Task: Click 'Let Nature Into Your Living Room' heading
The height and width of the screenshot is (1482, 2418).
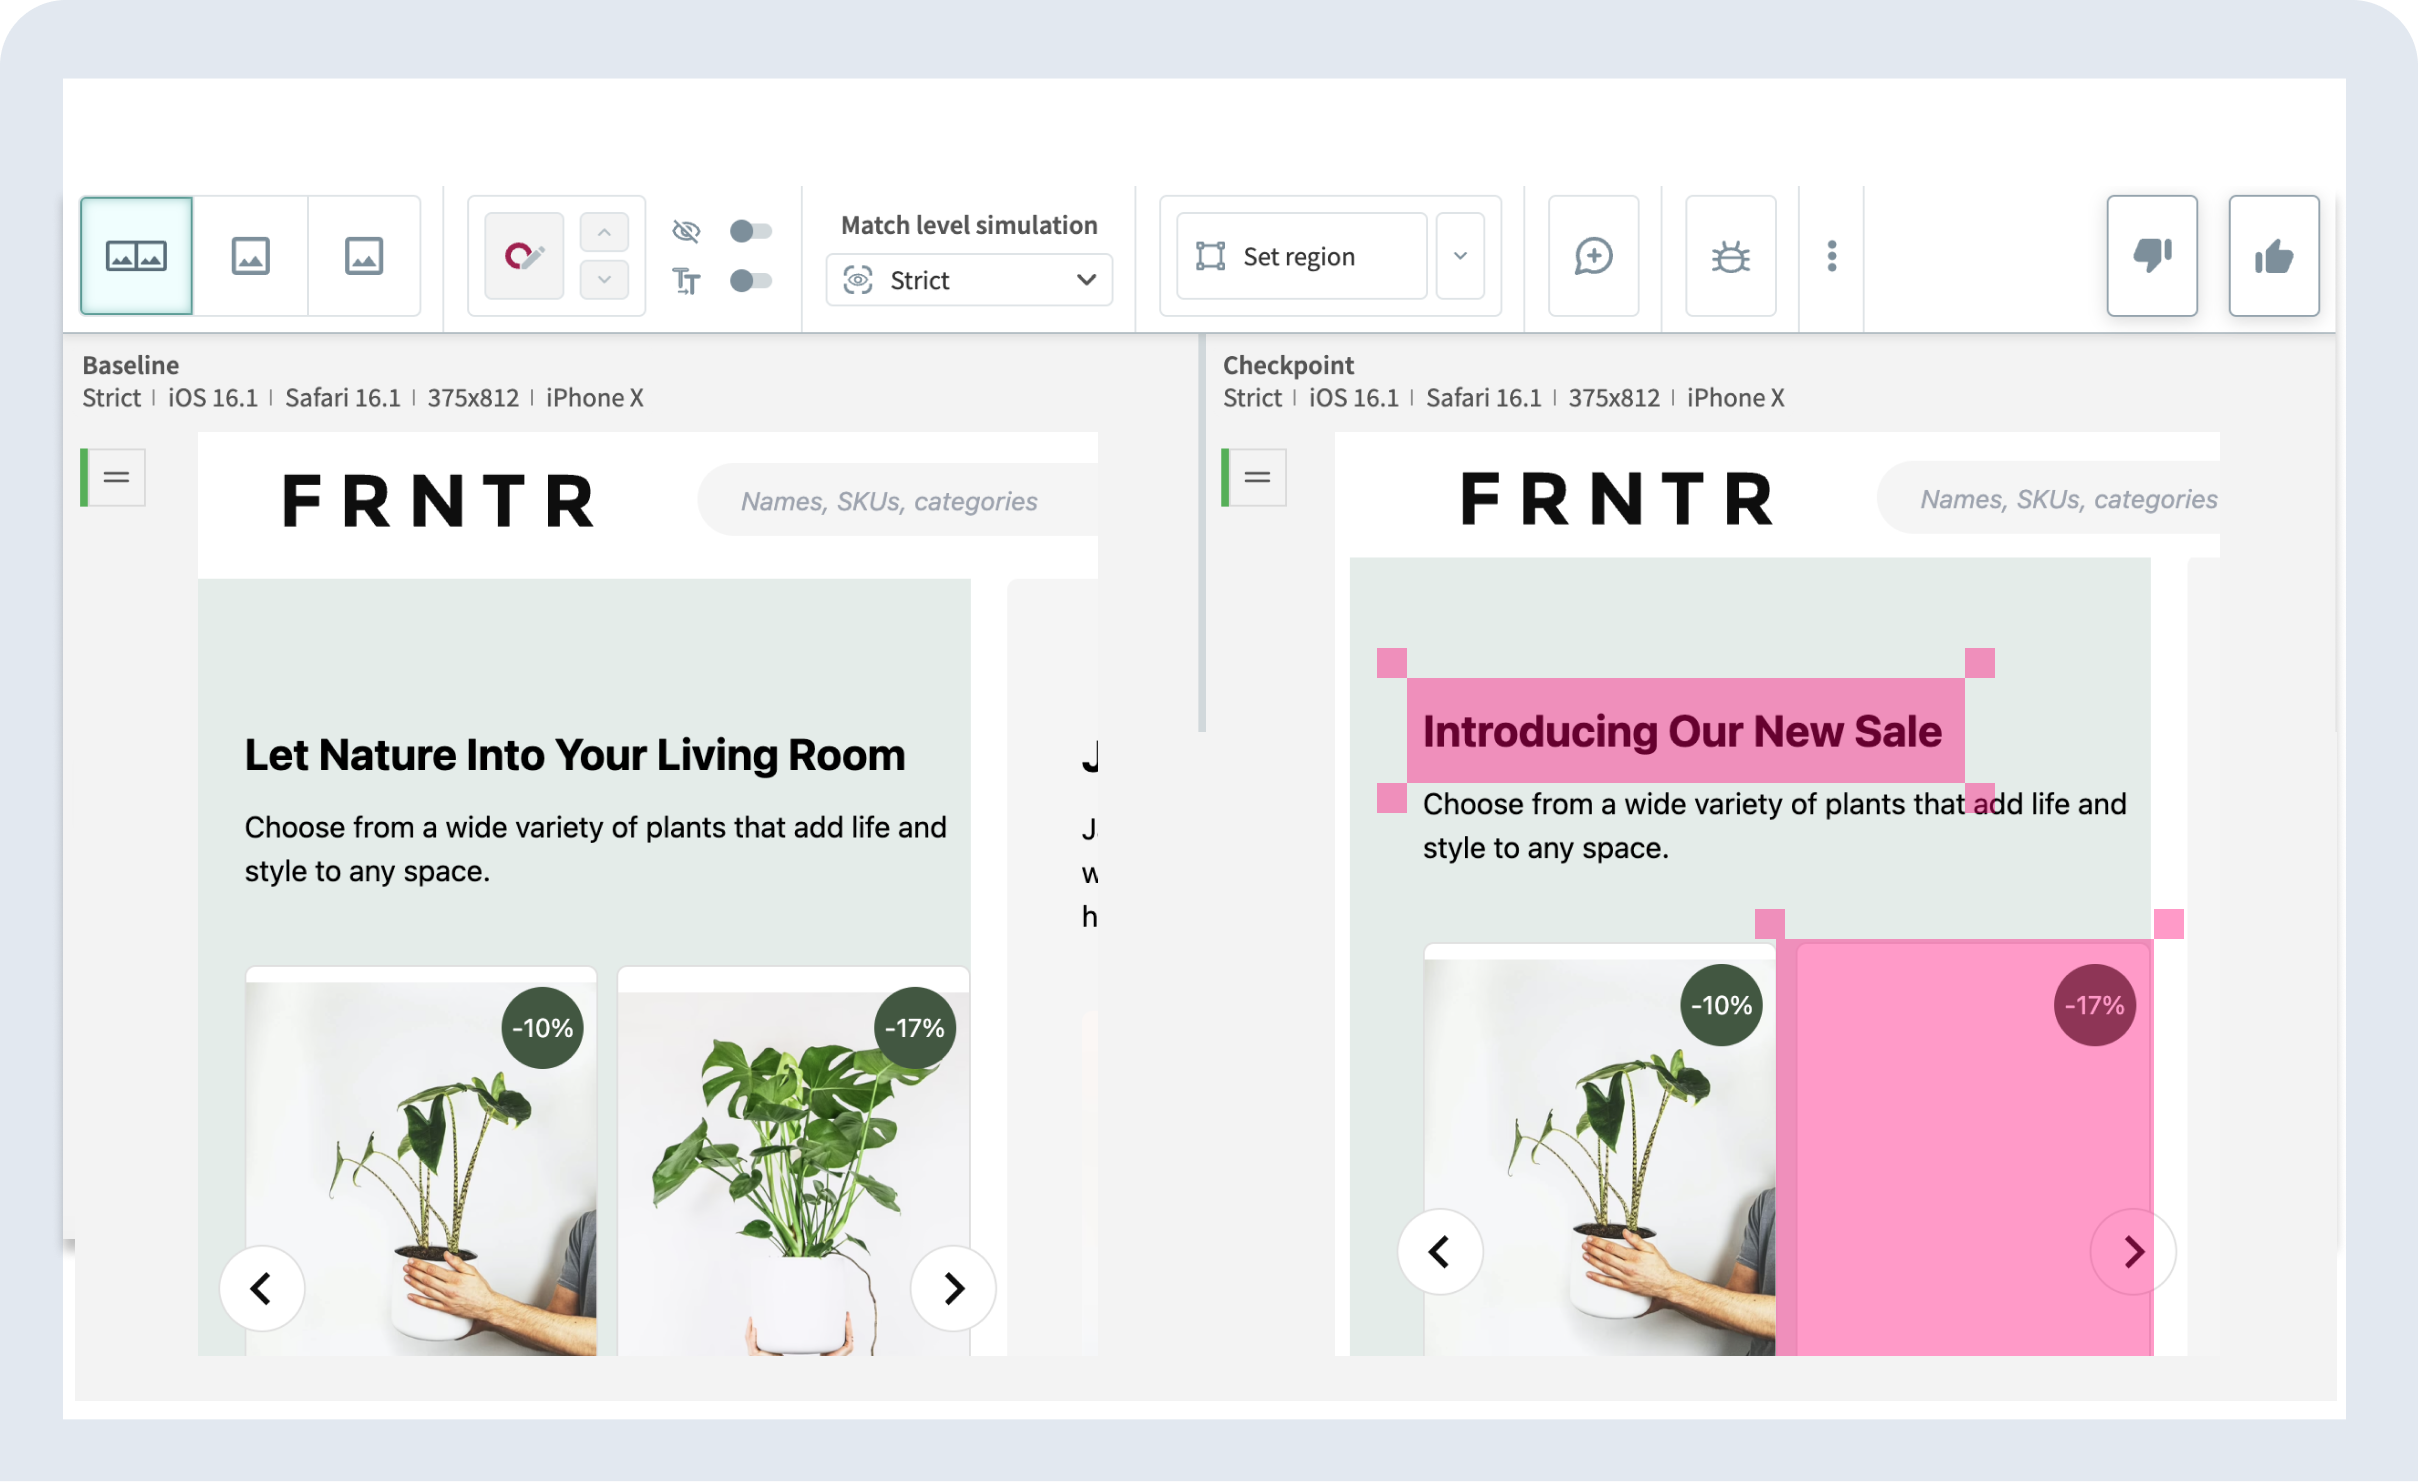Action: point(575,755)
